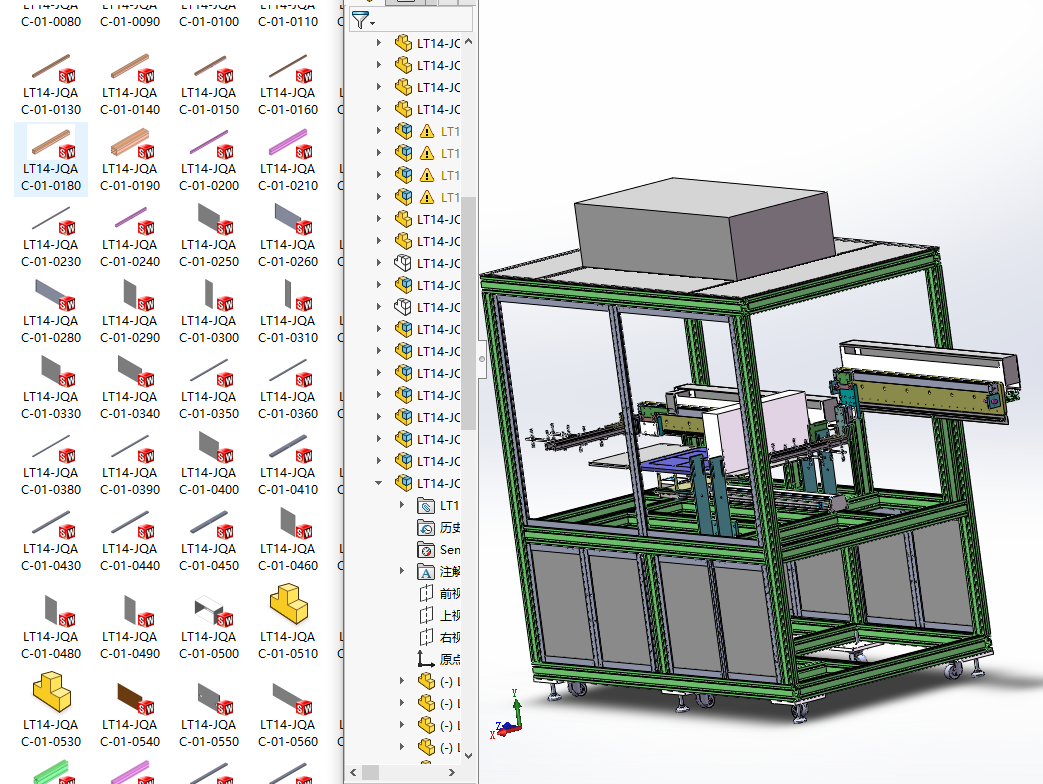Select the gray box on top of machine
Image resolution: width=1043 pixels, height=784 pixels.
[x=700, y=232]
